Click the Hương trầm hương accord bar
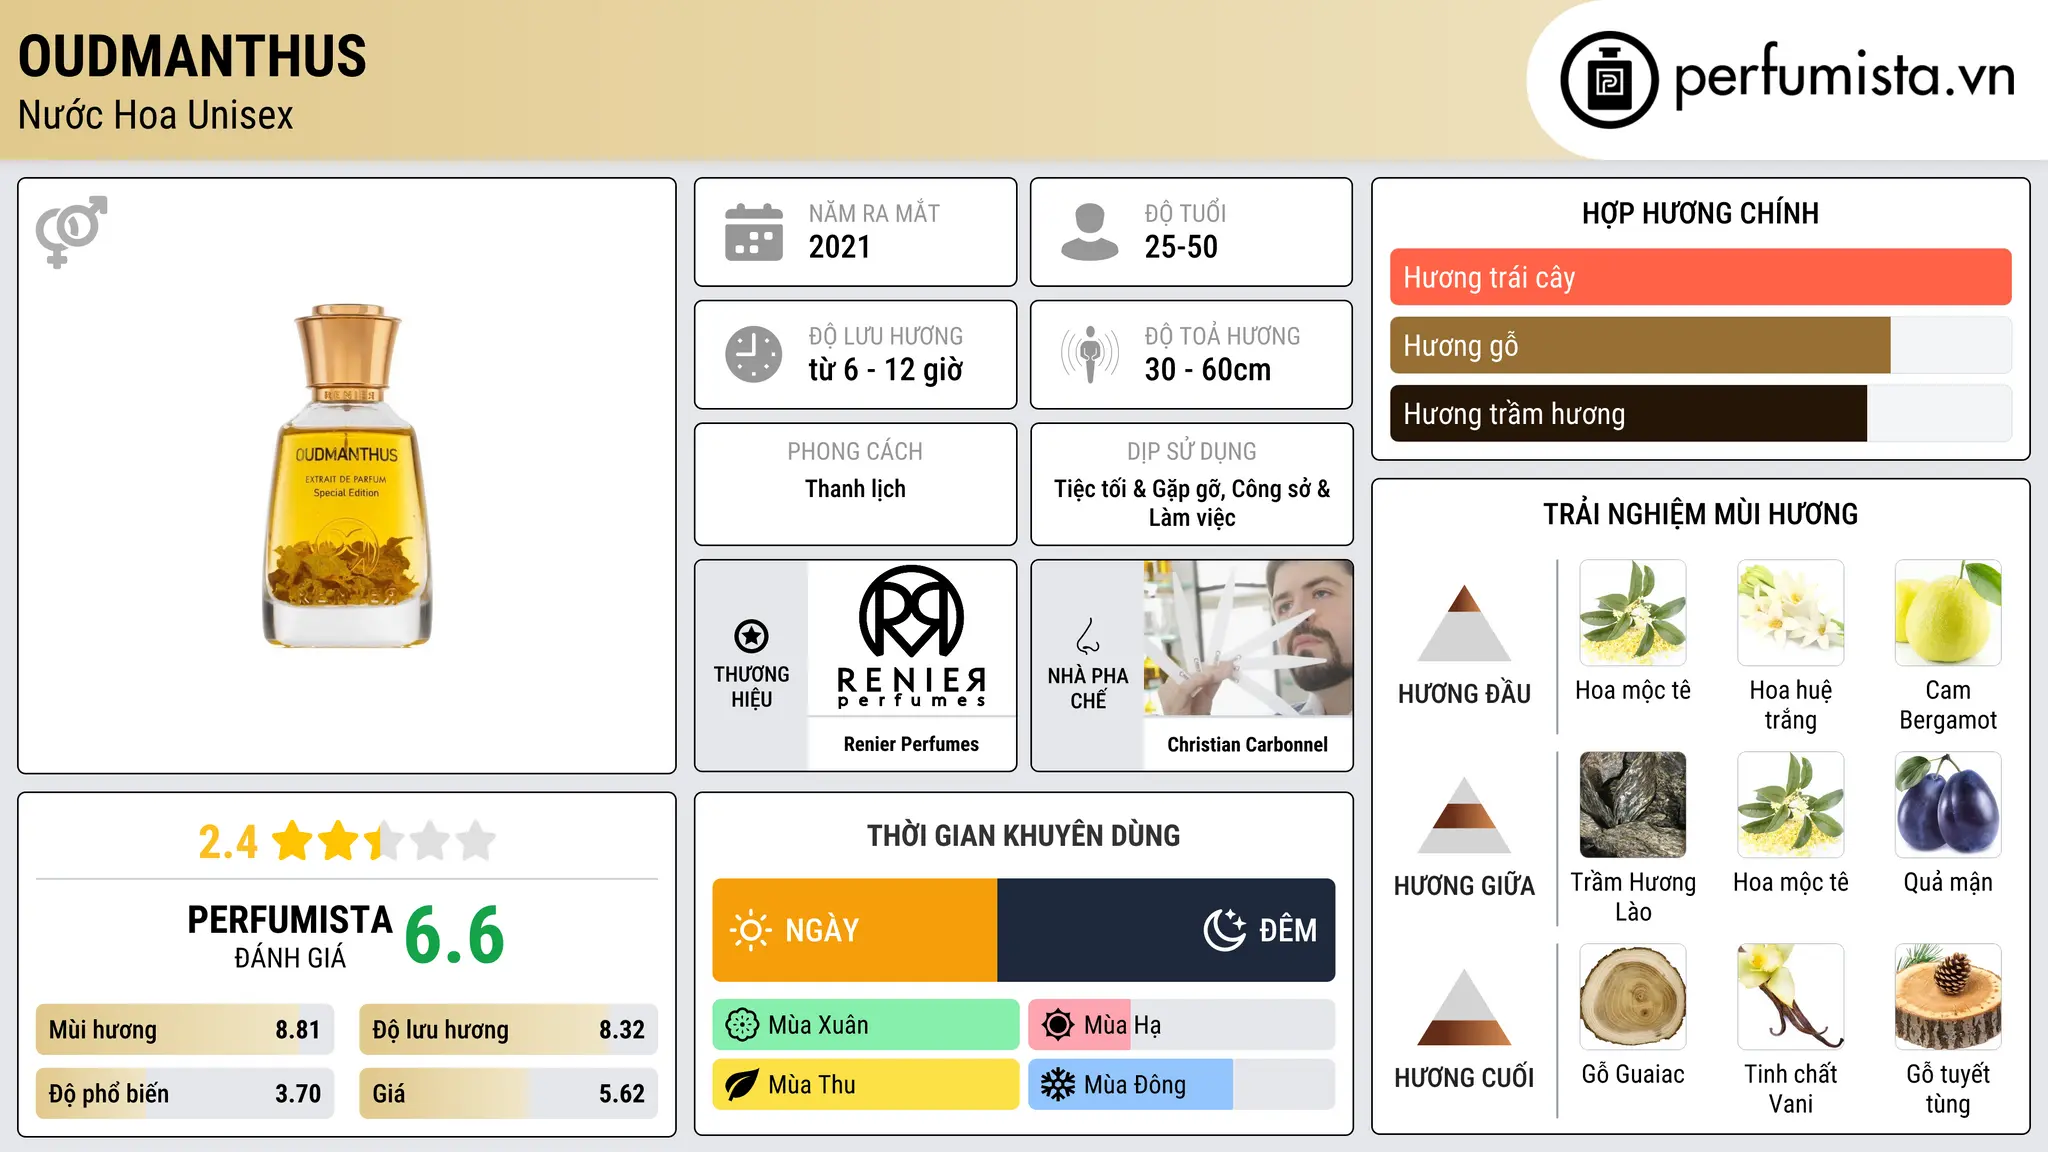Image resolution: width=2048 pixels, height=1152 pixels. (x=1700, y=413)
